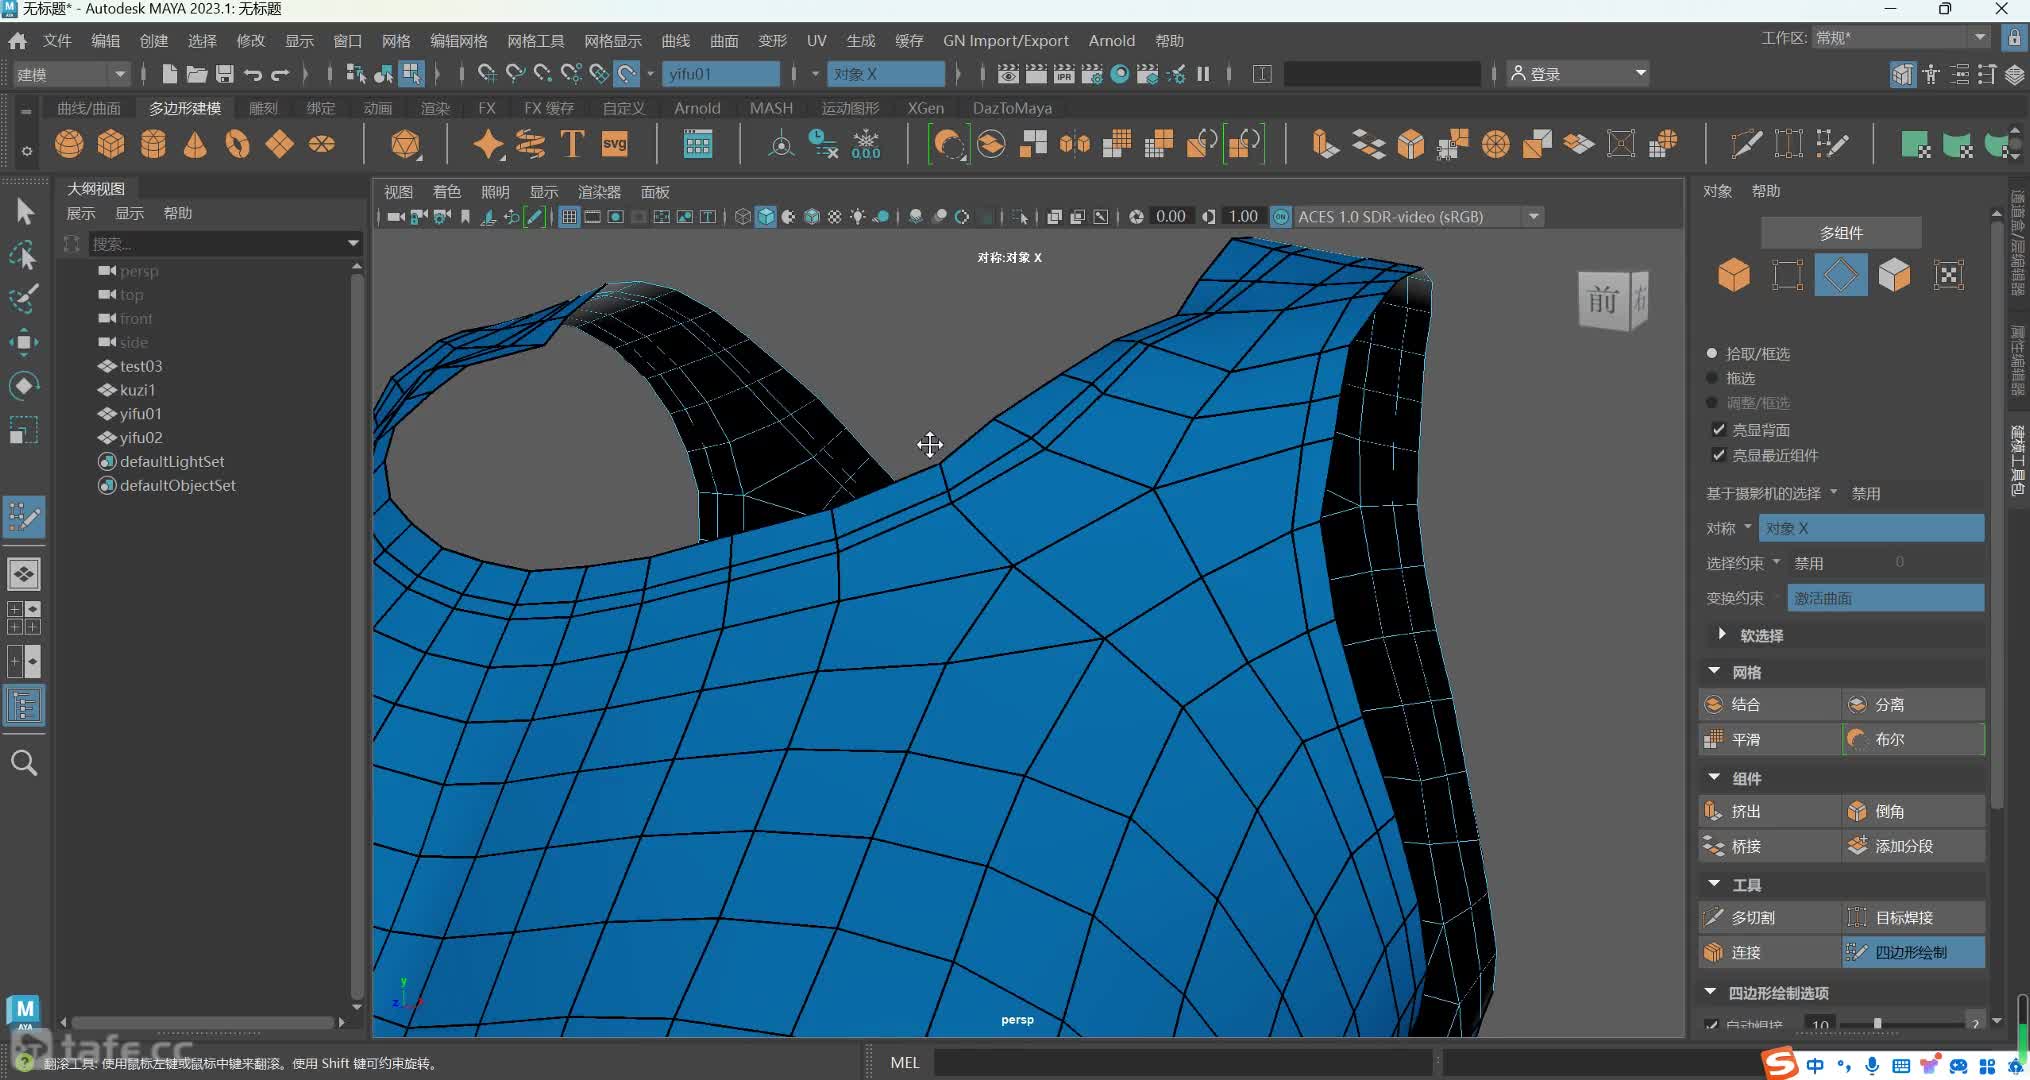Create a polygon sphere from the shelf
The image size is (2030, 1080).
pos(69,144)
